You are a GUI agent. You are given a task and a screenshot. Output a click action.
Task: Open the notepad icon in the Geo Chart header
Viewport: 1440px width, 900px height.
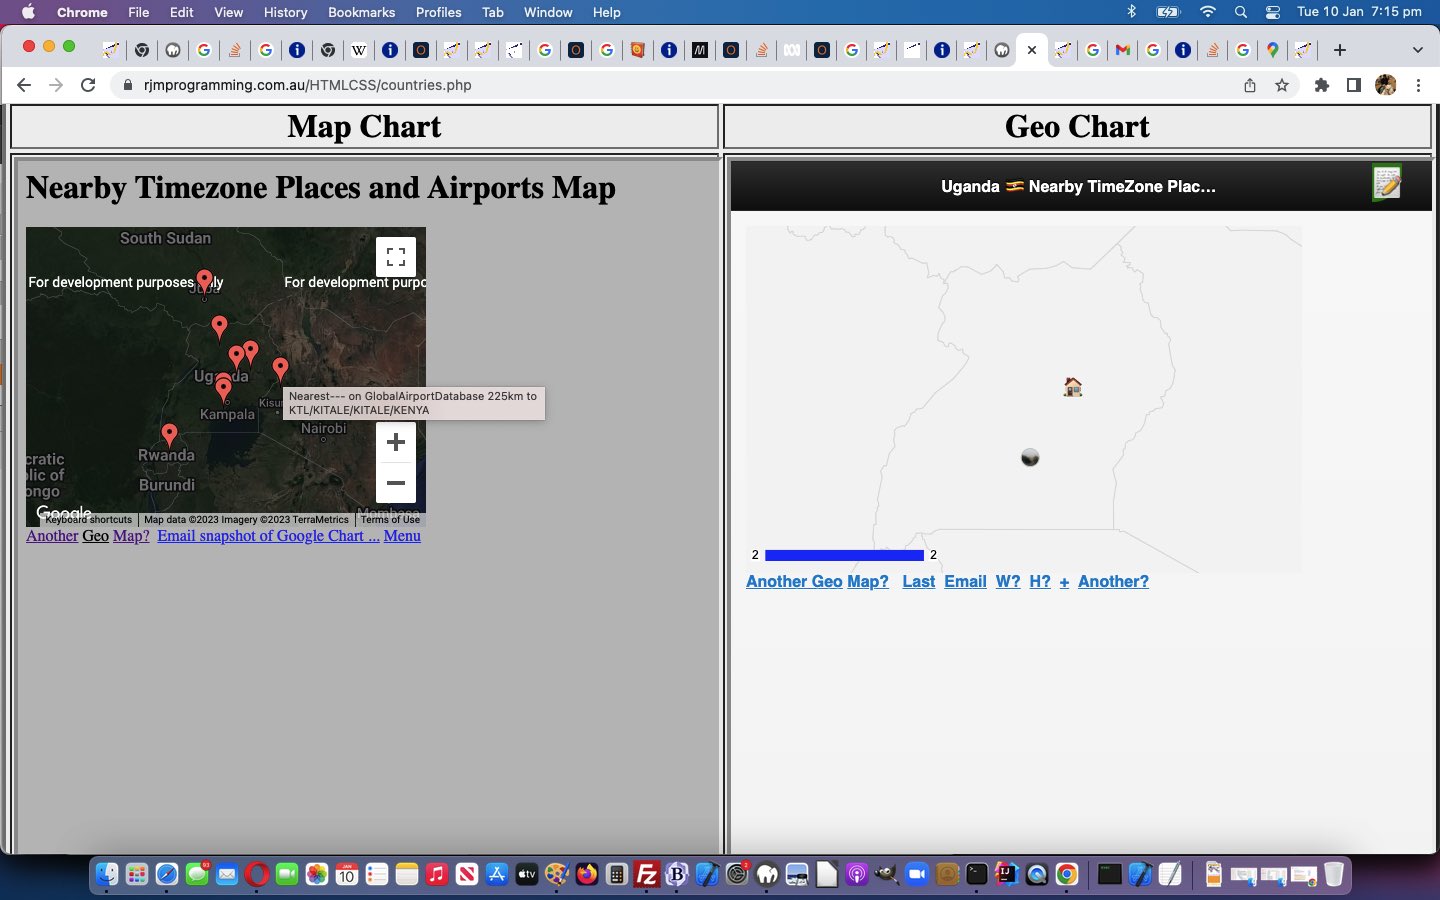(x=1387, y=182)
